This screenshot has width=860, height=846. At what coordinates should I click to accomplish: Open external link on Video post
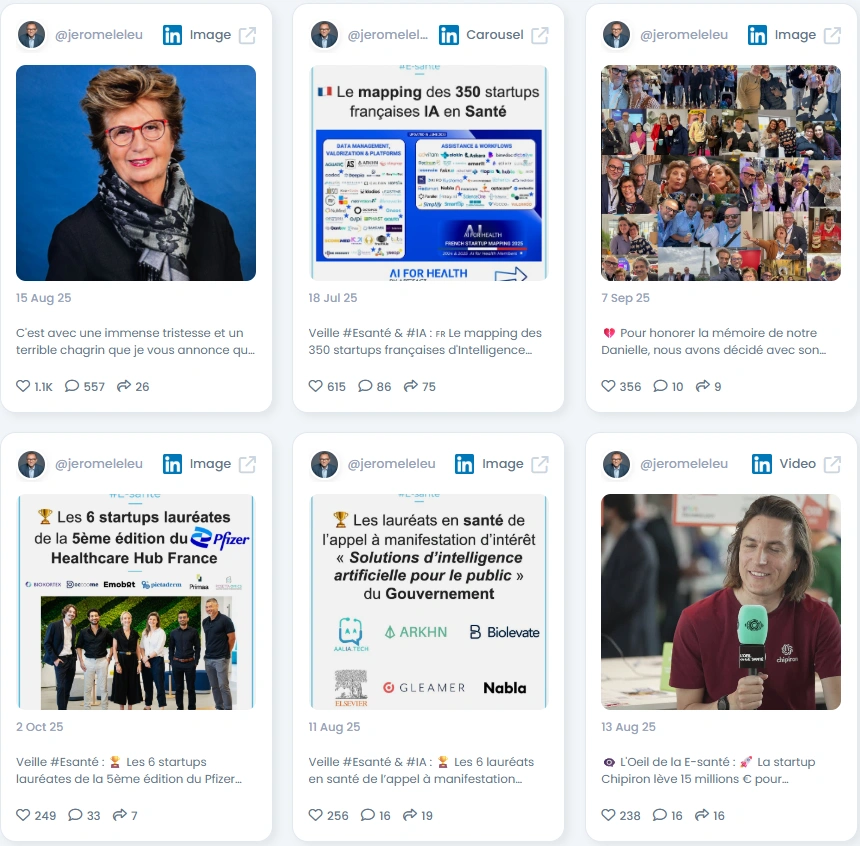(833, 464)
